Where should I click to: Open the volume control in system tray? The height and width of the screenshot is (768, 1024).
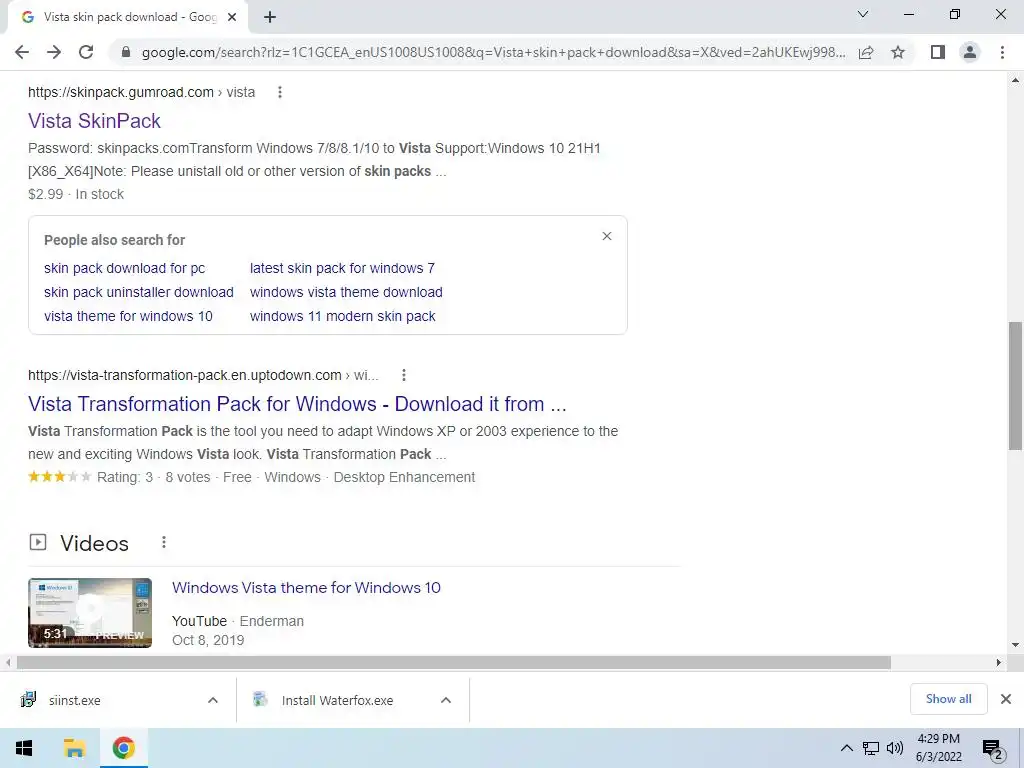[x=895, y=748]
